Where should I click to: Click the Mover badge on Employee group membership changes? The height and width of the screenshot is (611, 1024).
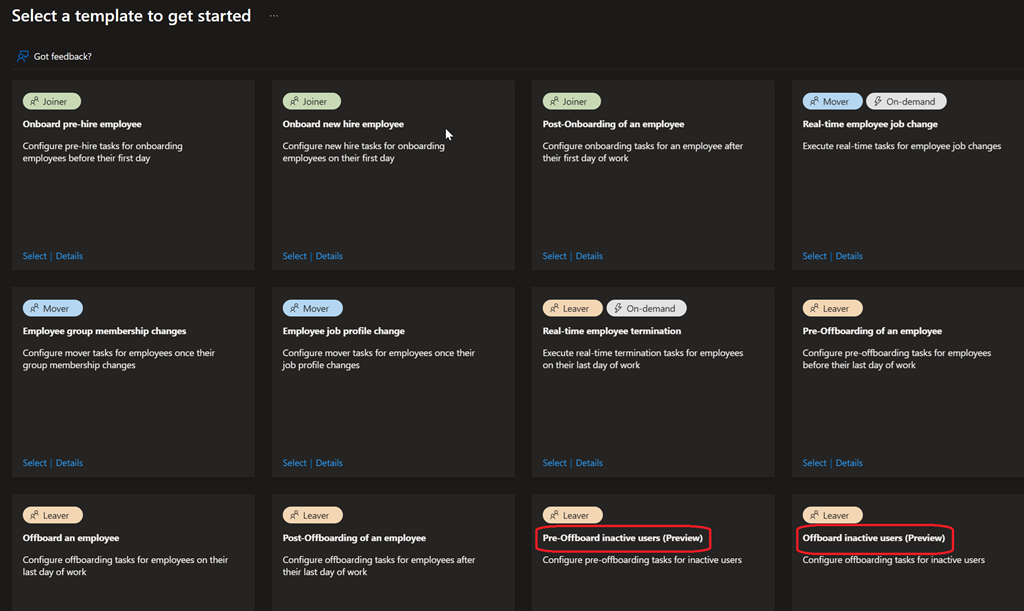[x=52, y=307]
